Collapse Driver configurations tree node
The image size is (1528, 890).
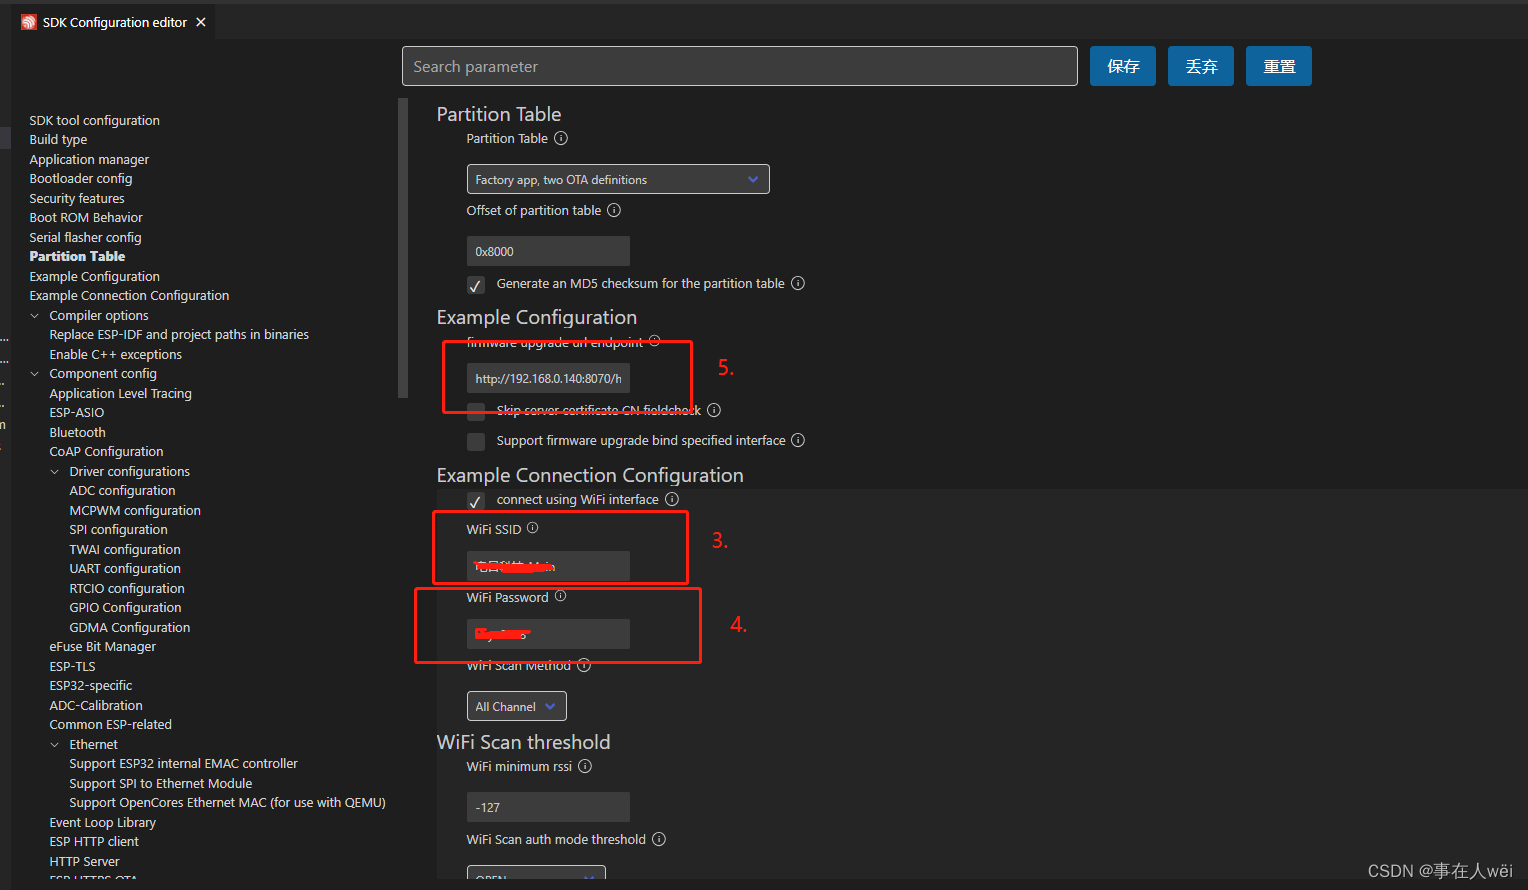pos(55,471)
